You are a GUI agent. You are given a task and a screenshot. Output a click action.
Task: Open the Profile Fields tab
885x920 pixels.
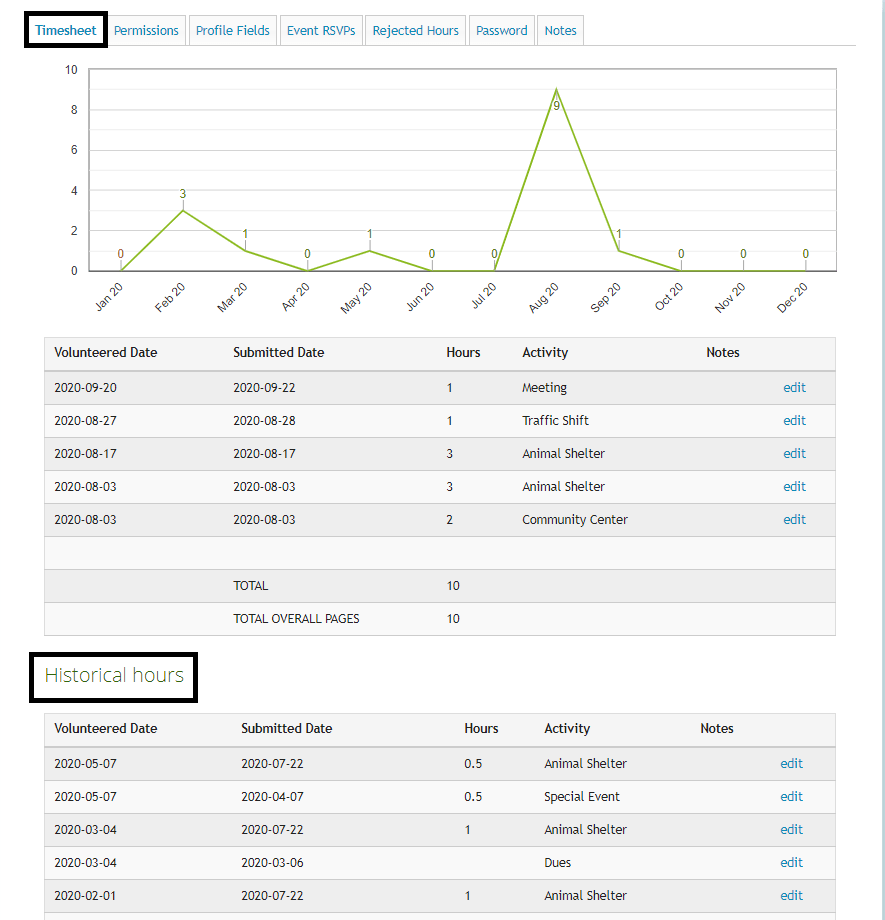pyautogui.click(x=232, y=30)
